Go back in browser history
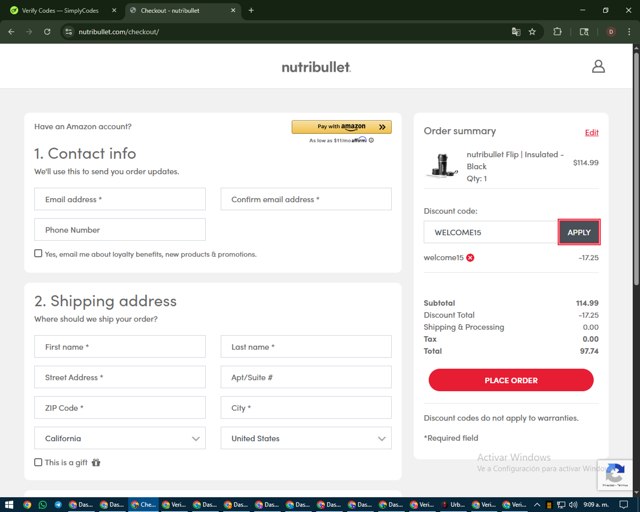Image resolution: width=640 pixels, height=512 pixels. pyautogui.click(x=11, y=32)
